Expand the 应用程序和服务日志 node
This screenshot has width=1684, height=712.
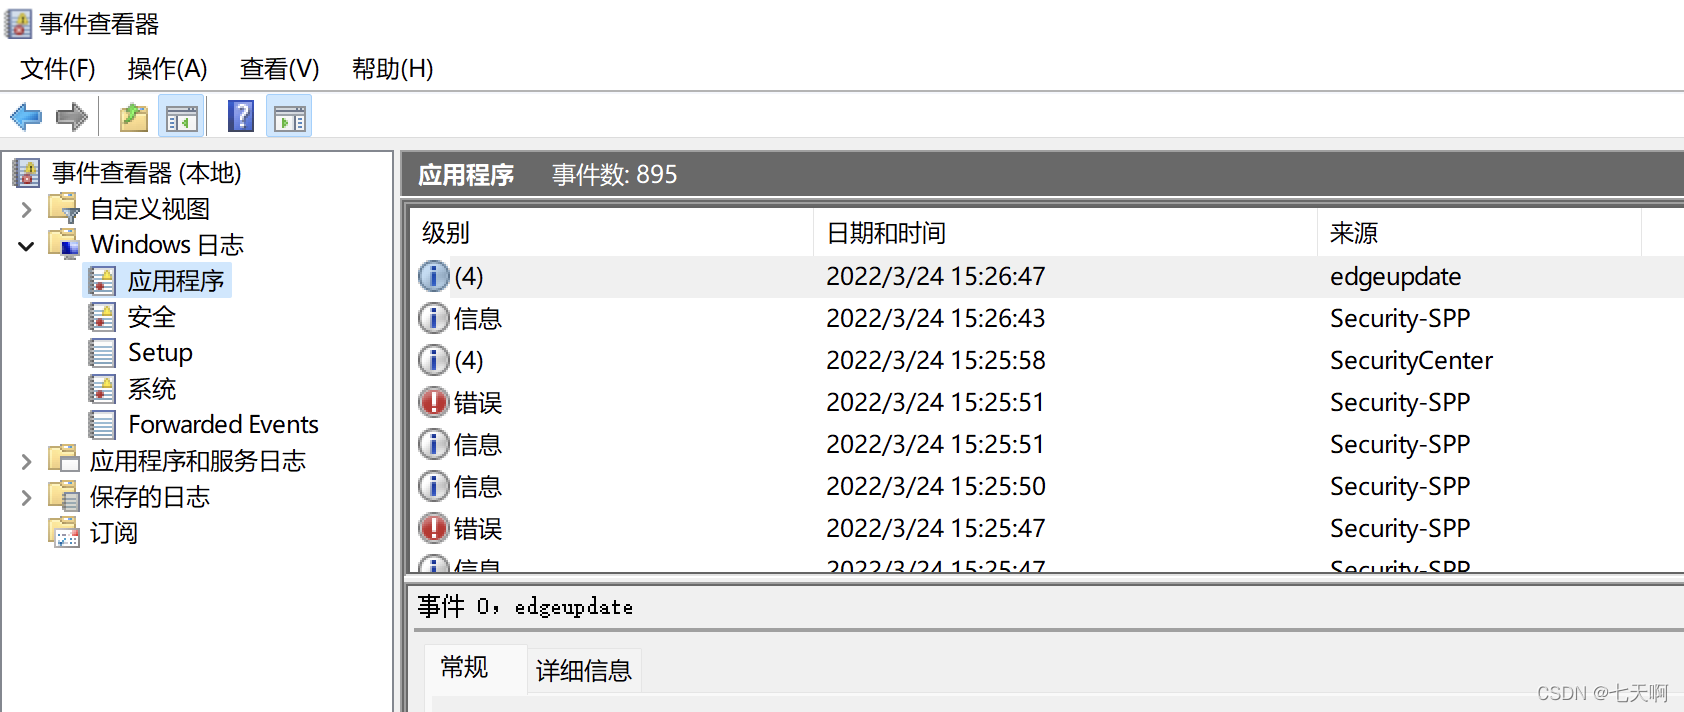tap(27, 461)
